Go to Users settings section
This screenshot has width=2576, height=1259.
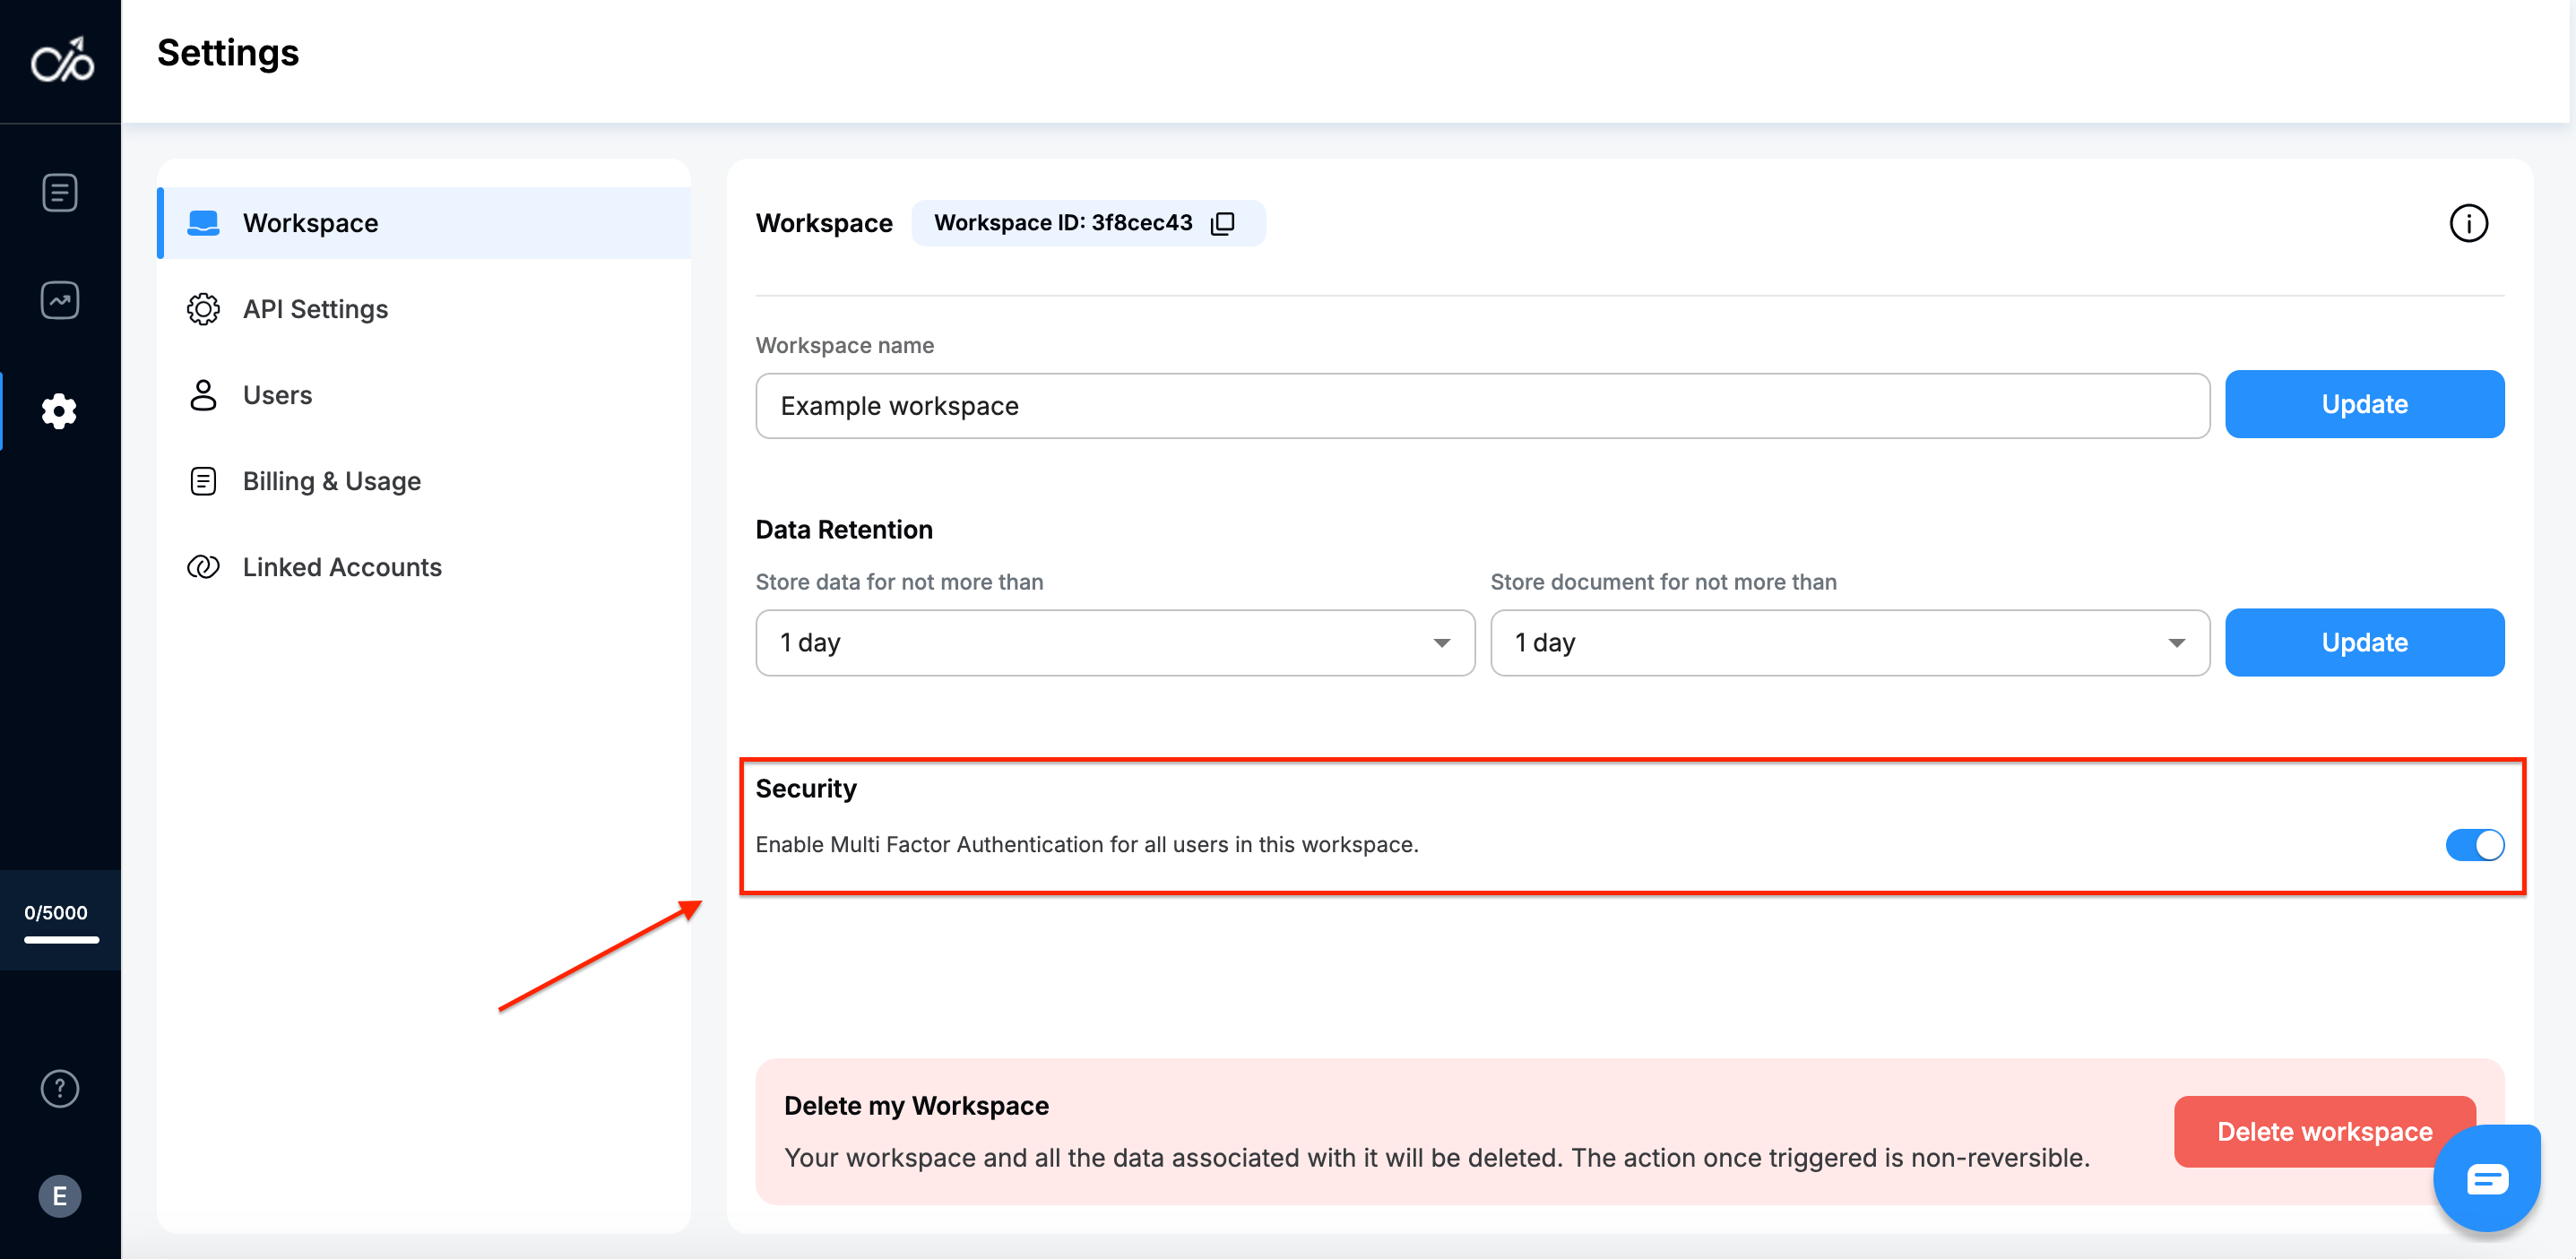coord(277,395)
